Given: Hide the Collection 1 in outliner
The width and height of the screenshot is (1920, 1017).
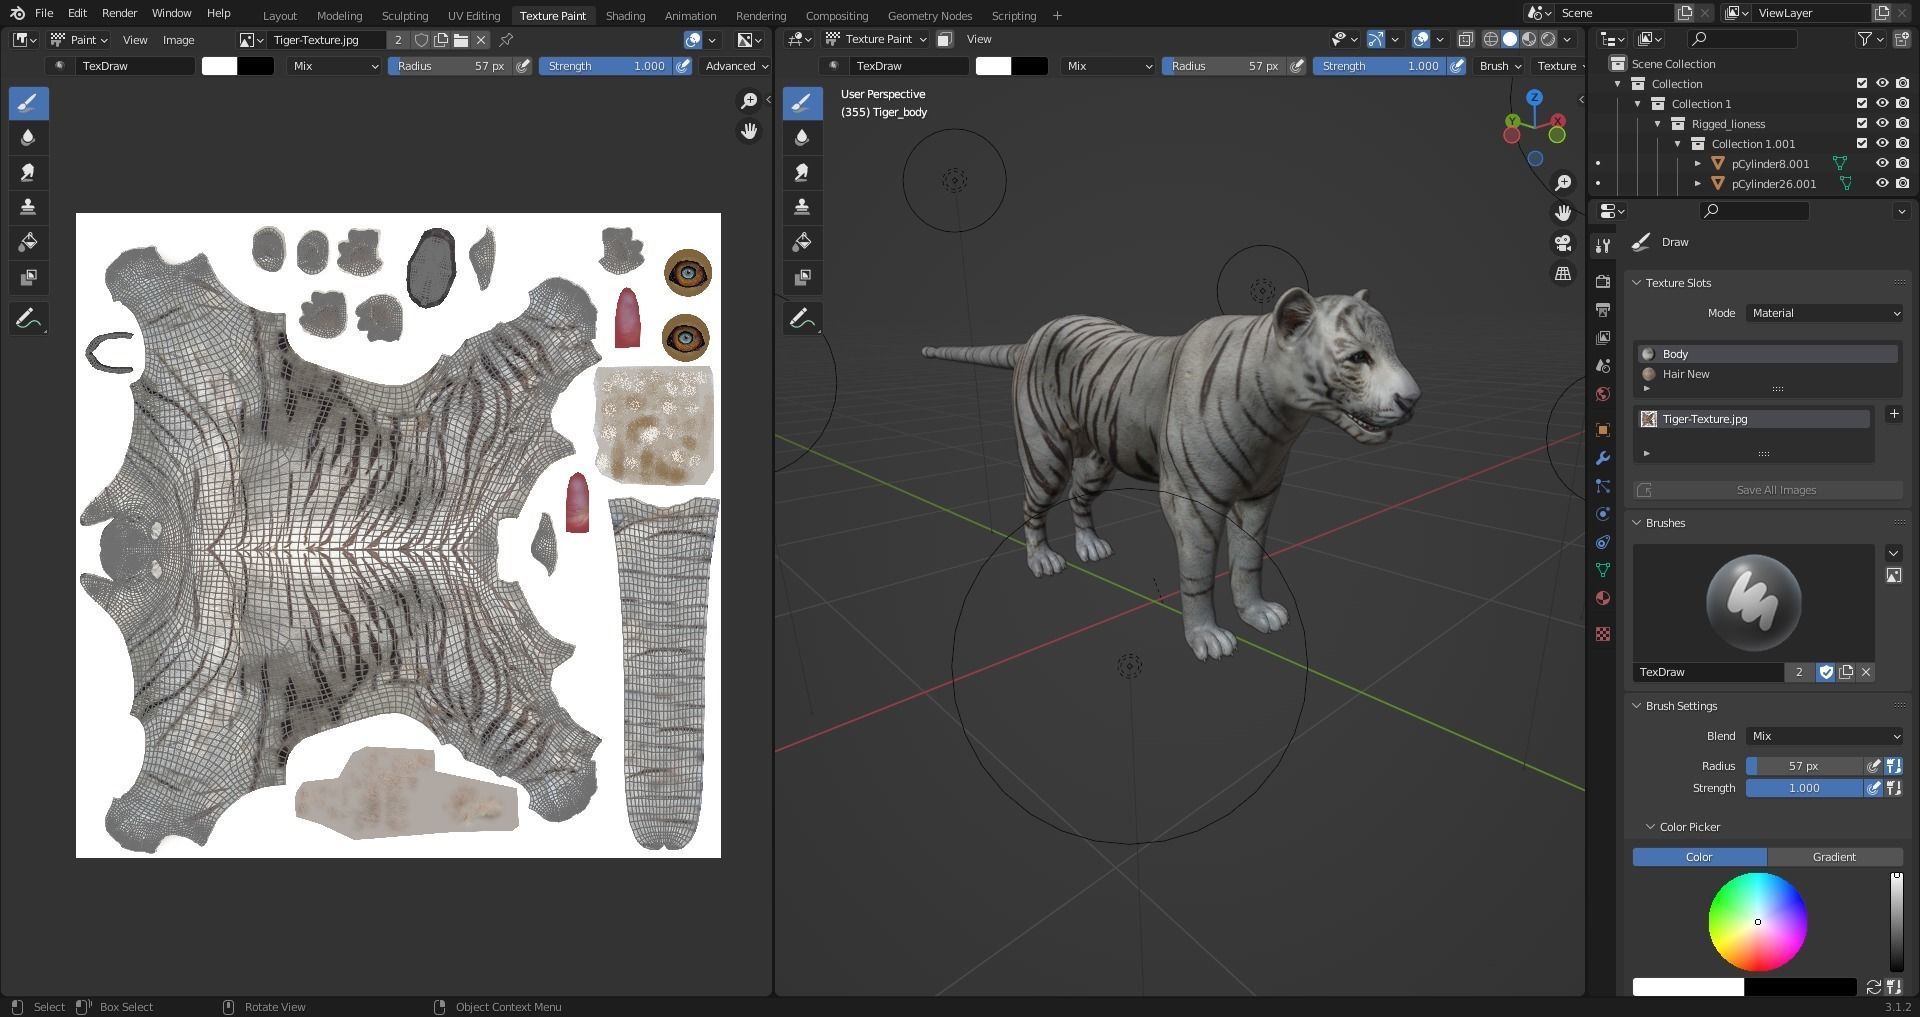Looking at the screenshot, I should coord(1881,103).
